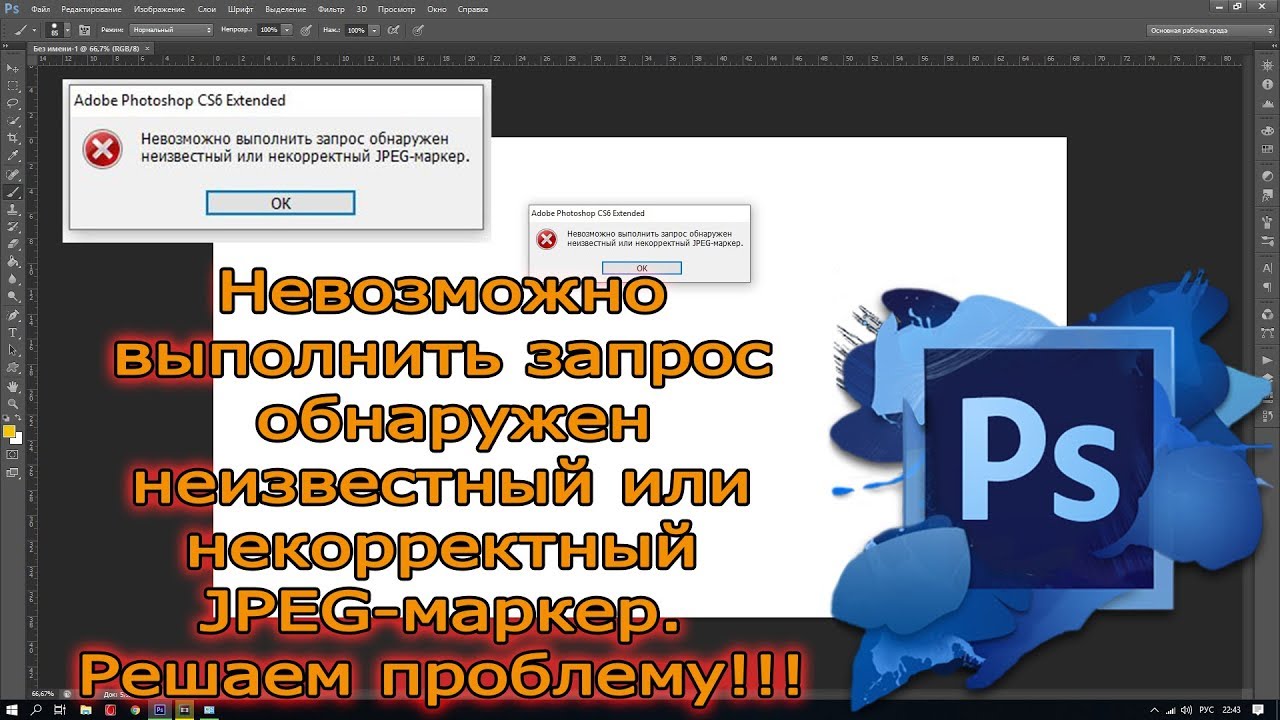This screenshot has width=1280, height=720.
Task: Select the Horizontal Type tool
Action: (x=13, y=332)
